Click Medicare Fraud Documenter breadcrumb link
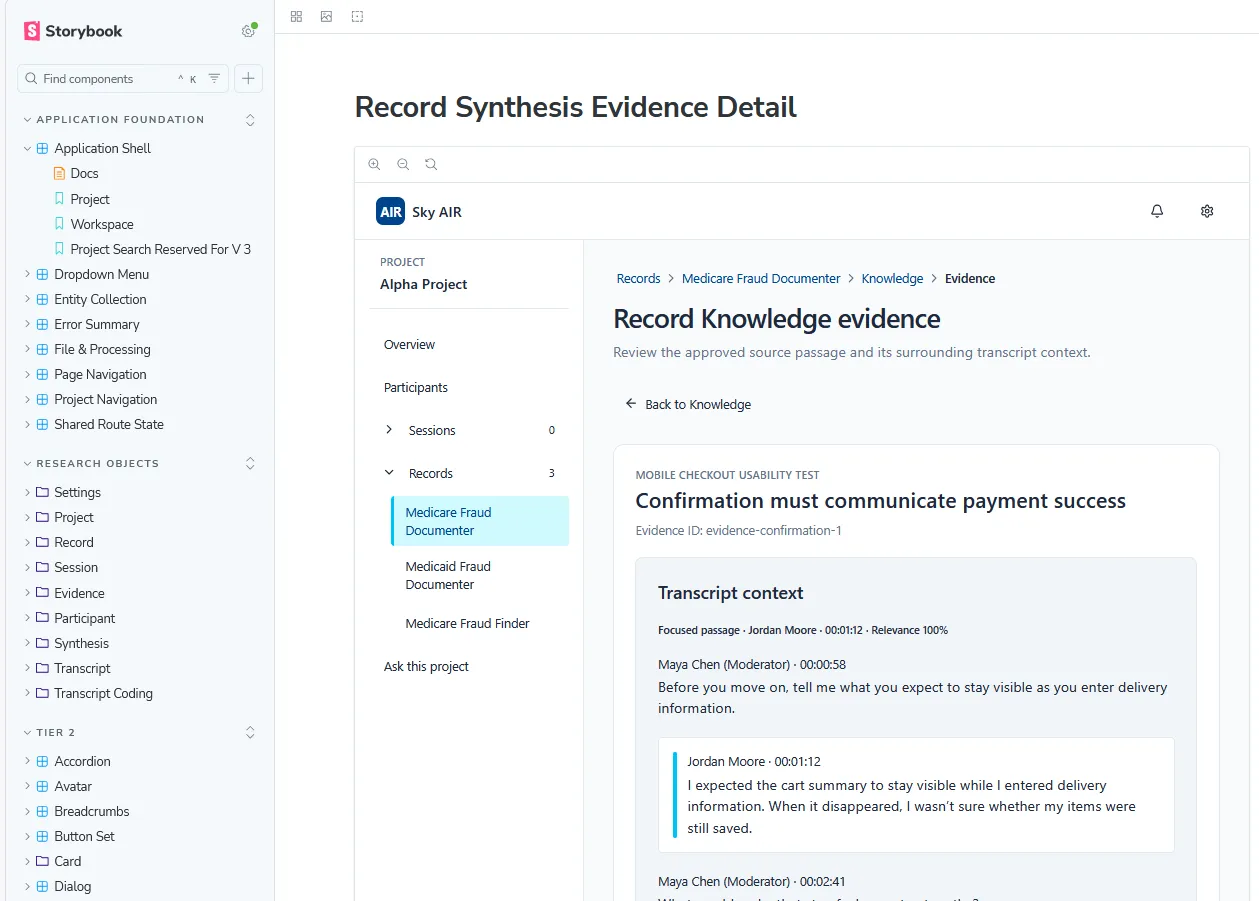The width and height of the screenshot is (1259, 901). tap(761, 278)
